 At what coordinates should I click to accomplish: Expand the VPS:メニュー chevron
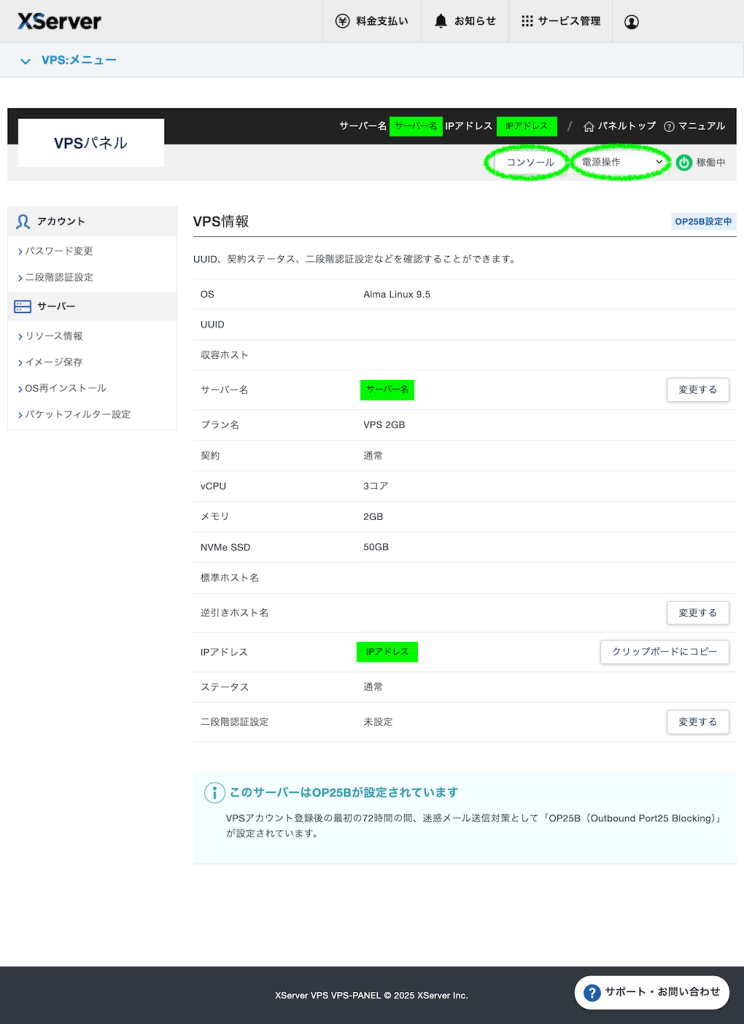tap(26, 61)
